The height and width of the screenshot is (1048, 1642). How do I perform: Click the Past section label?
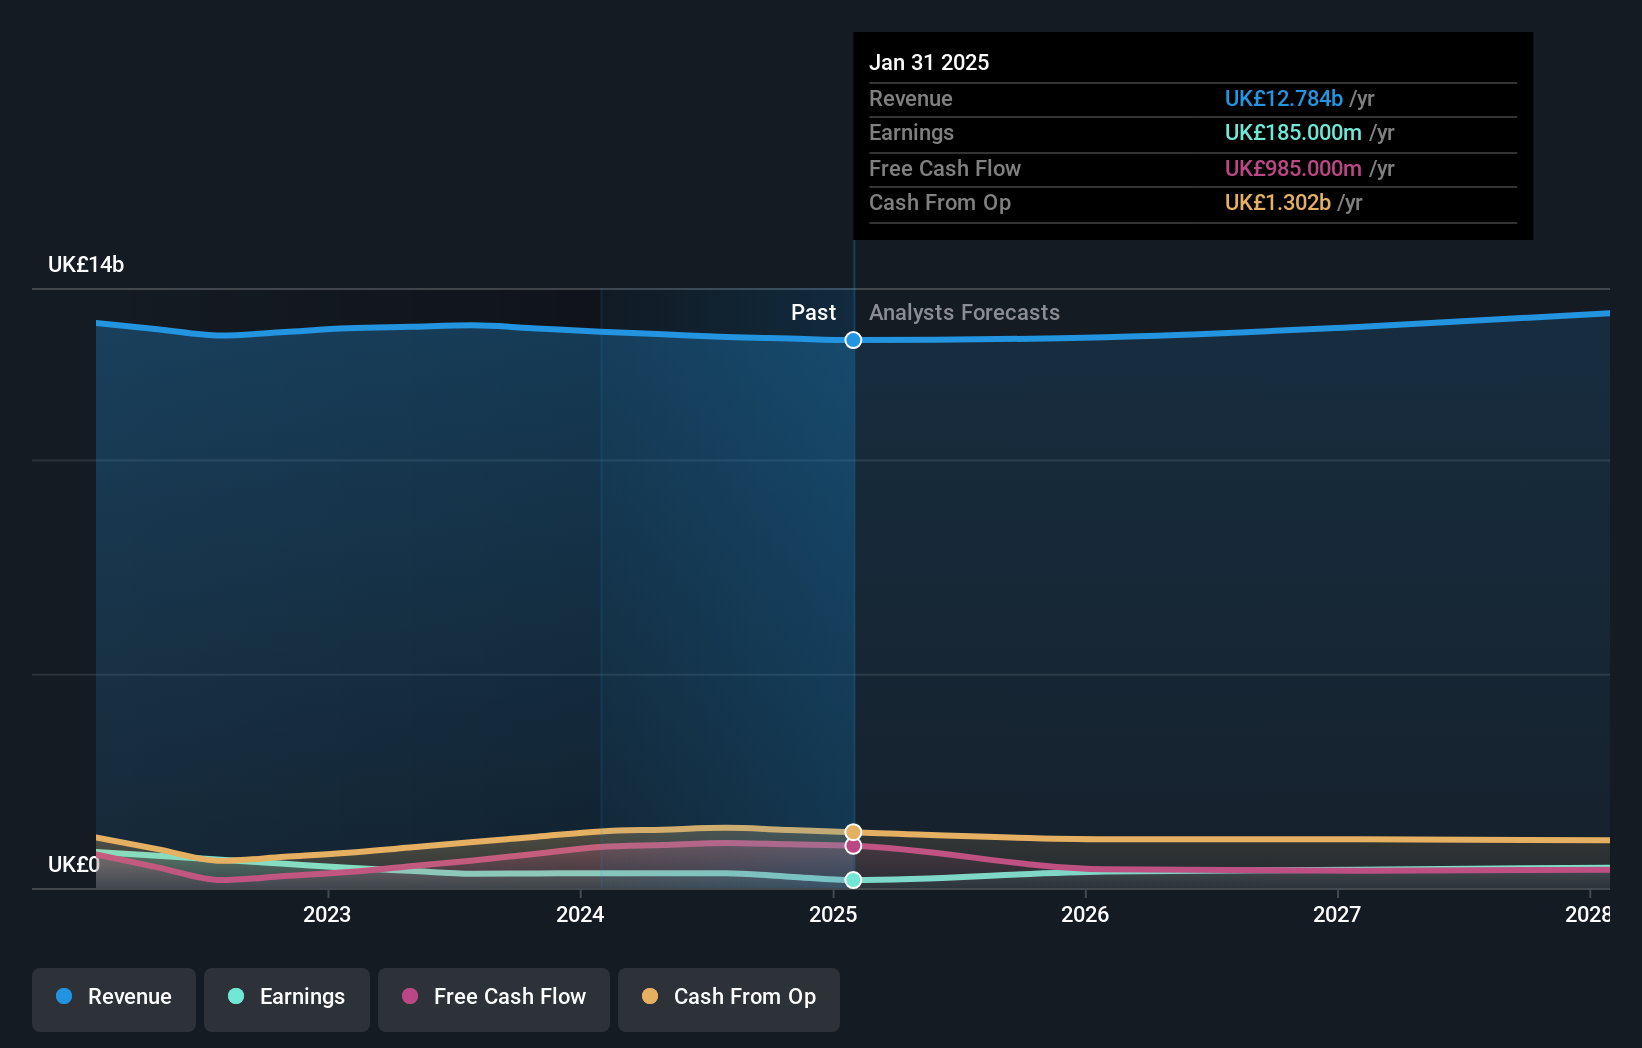point(813,312)
